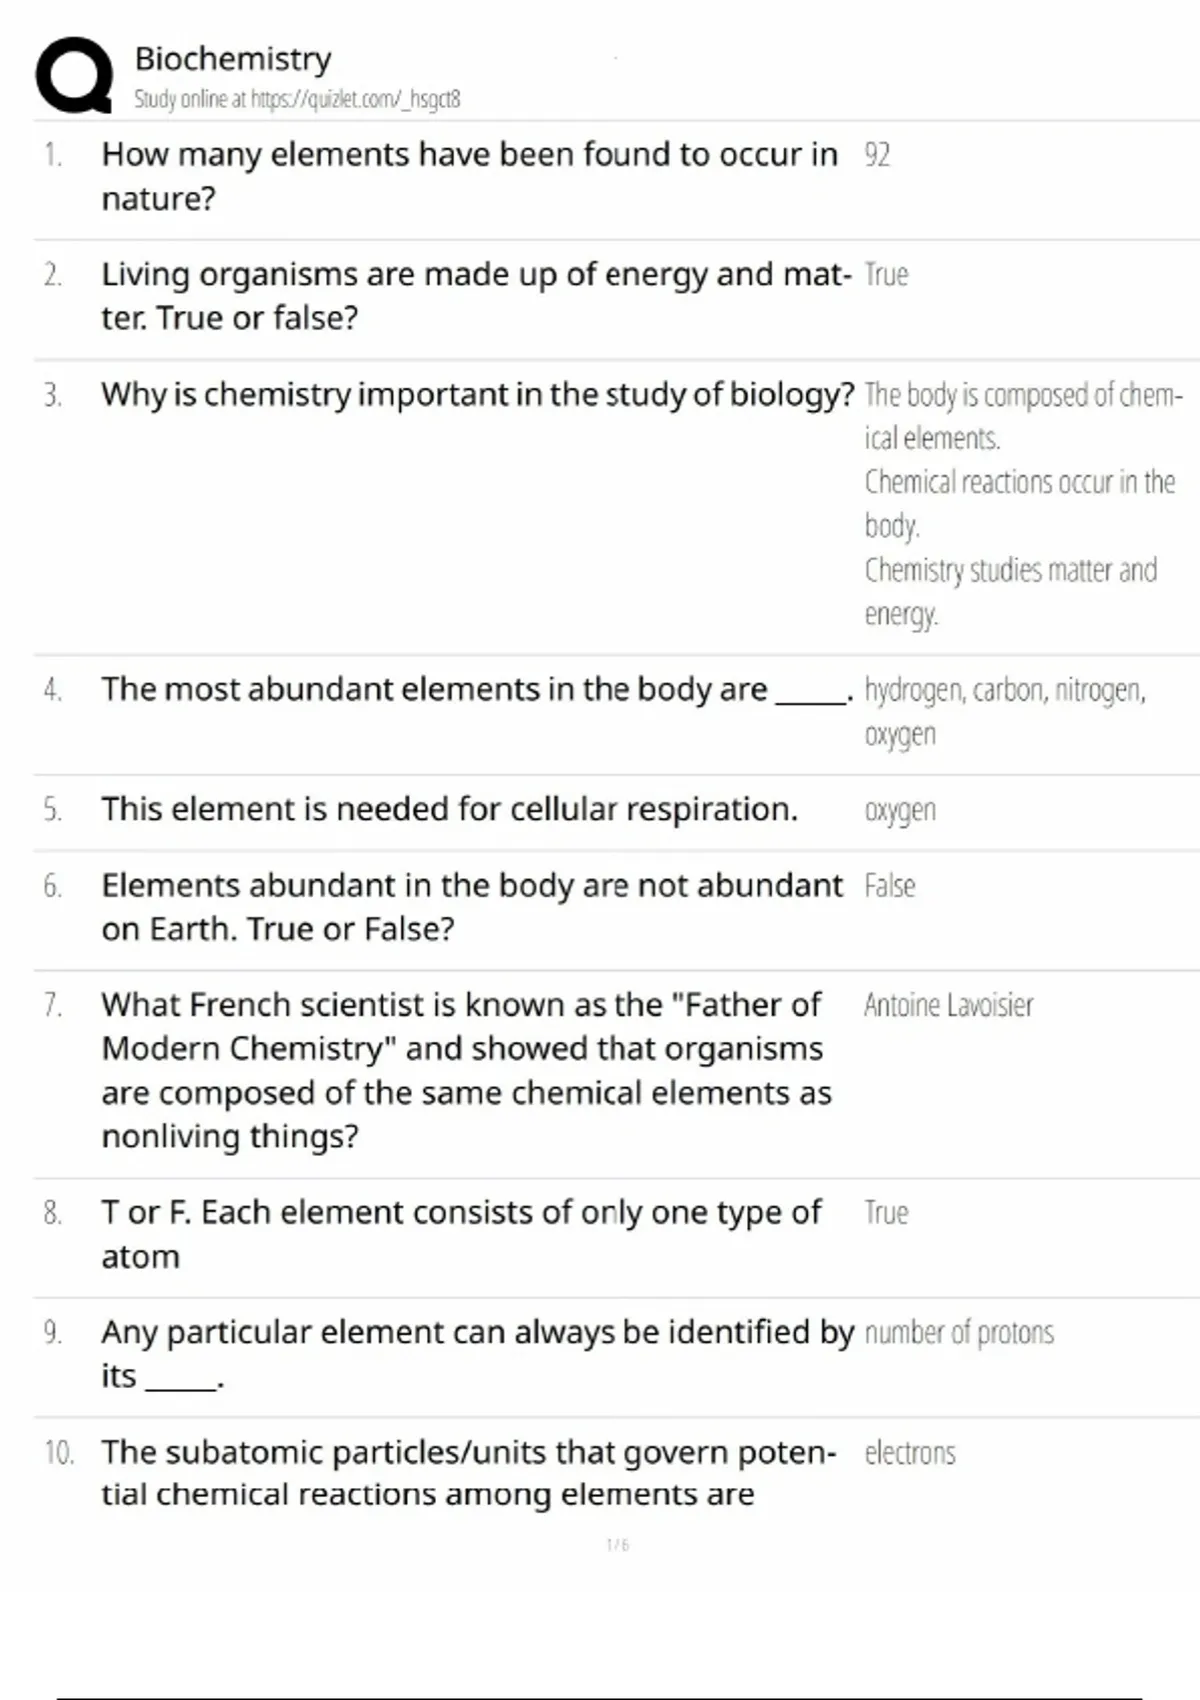Click the 1/6 page number indicator
The image size is (1200, 1700).
pyautogui.click(x=618, y=1545)
